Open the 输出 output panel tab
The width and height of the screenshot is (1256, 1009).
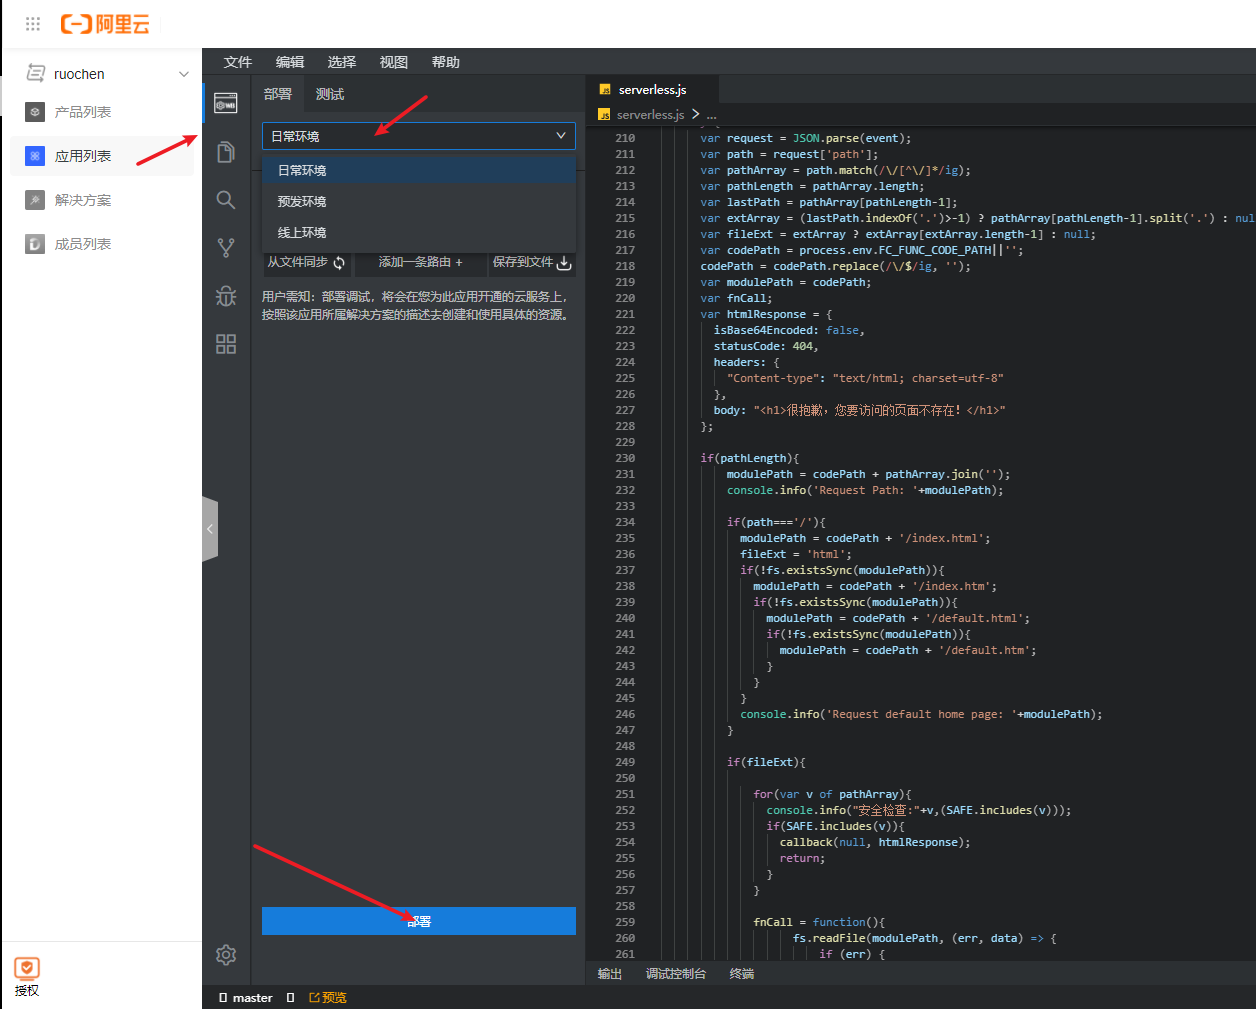[610, 974]
